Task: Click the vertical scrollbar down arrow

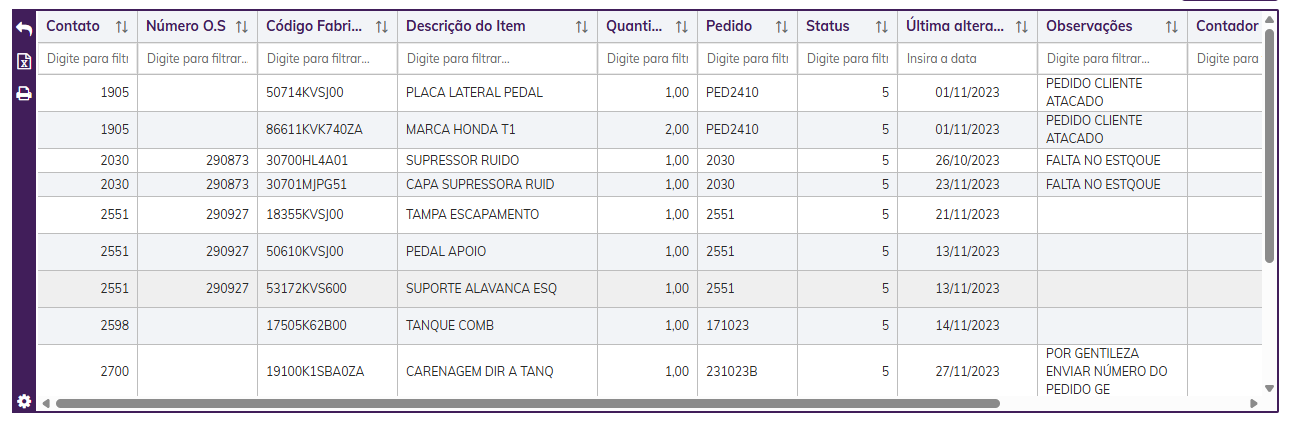Action: [1269, 388]
